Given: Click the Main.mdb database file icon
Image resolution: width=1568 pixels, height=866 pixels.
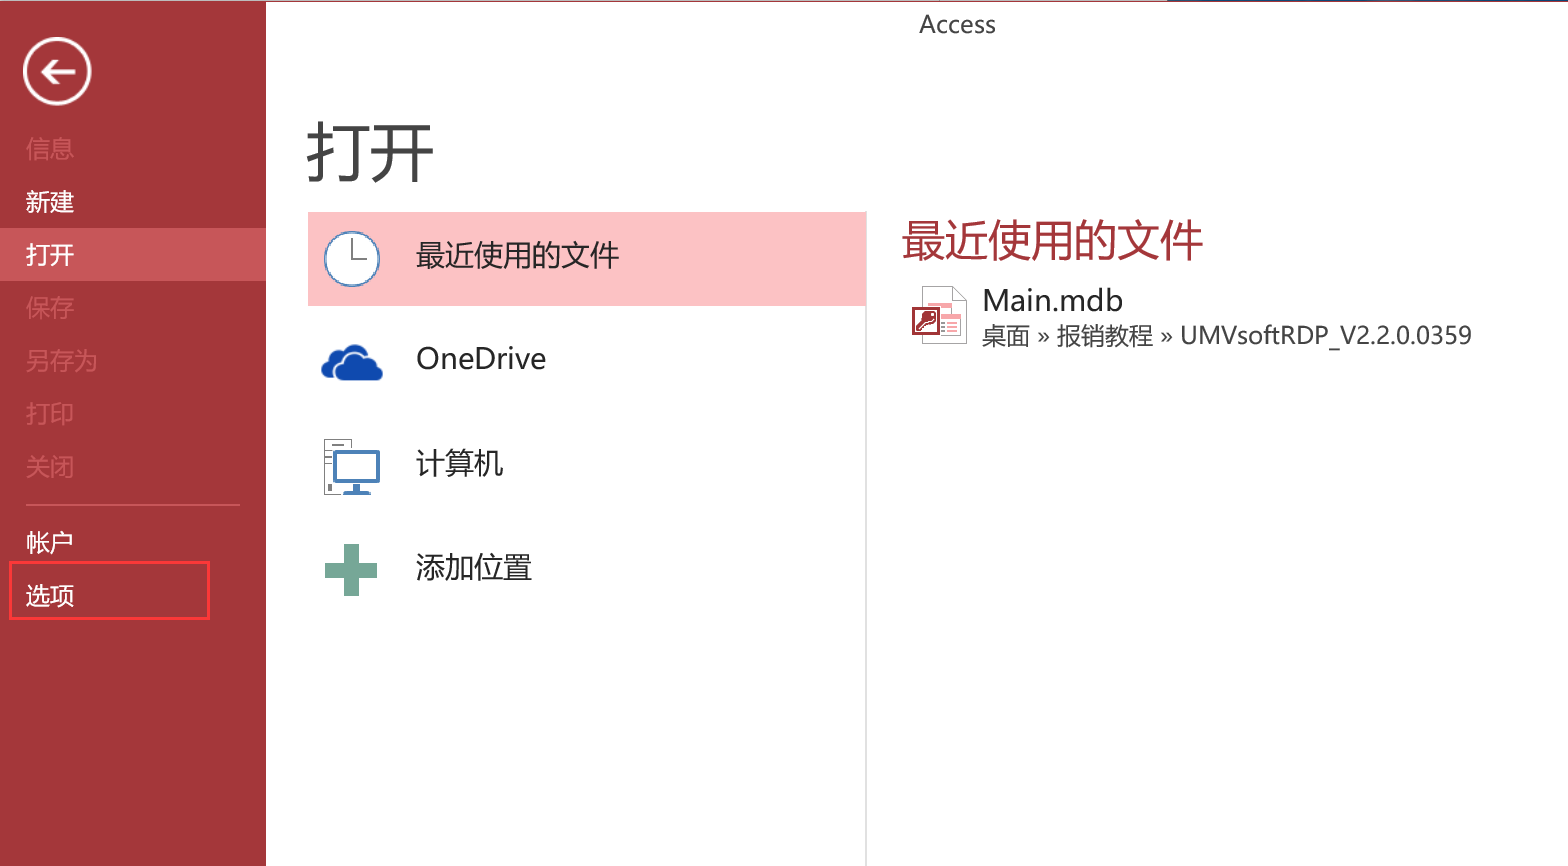Looking at the screenshot, I should coord(939,315).
